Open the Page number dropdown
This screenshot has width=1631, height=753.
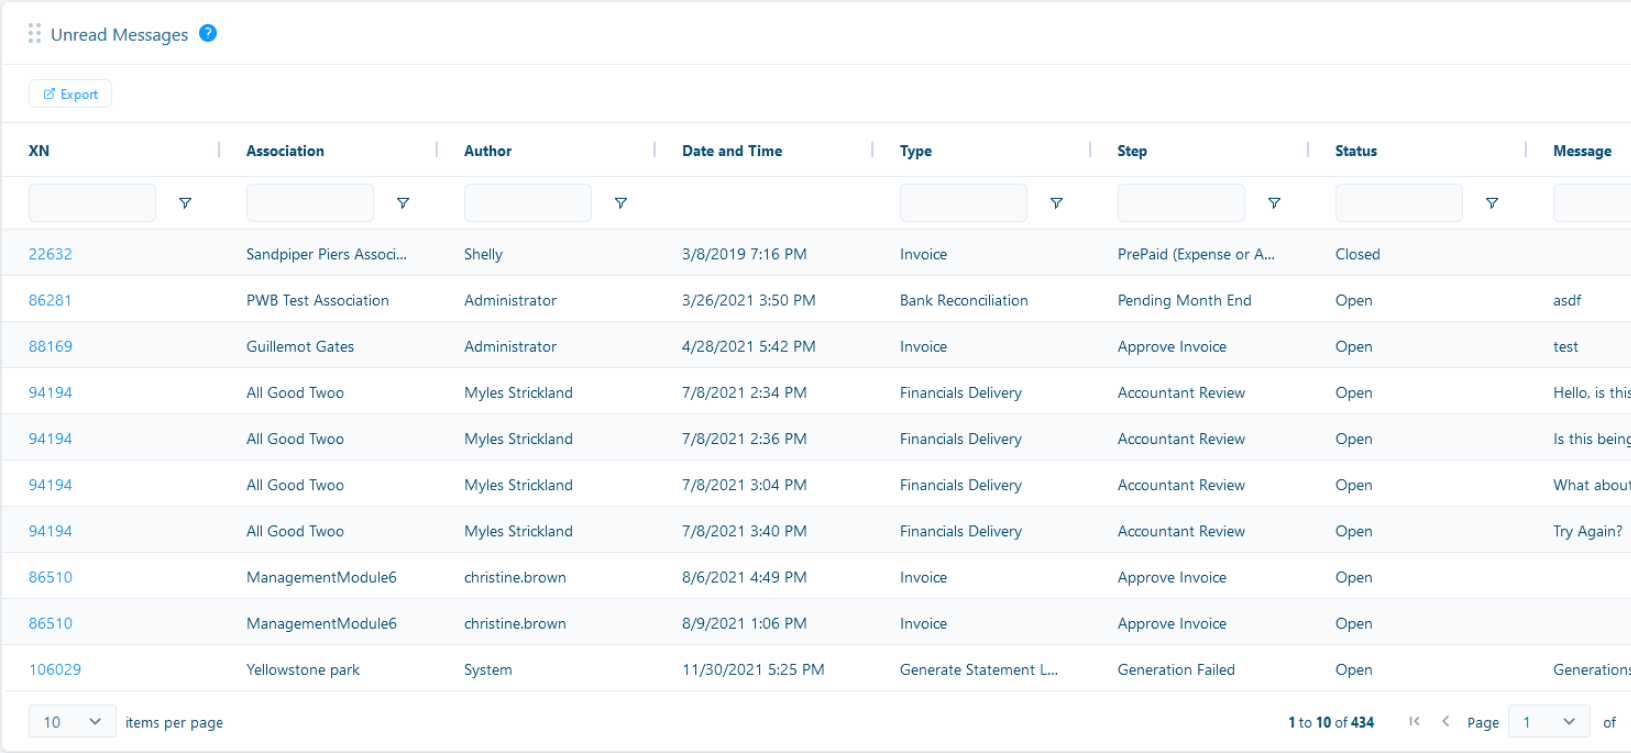pyautogui.click(x=1550, y=722)
